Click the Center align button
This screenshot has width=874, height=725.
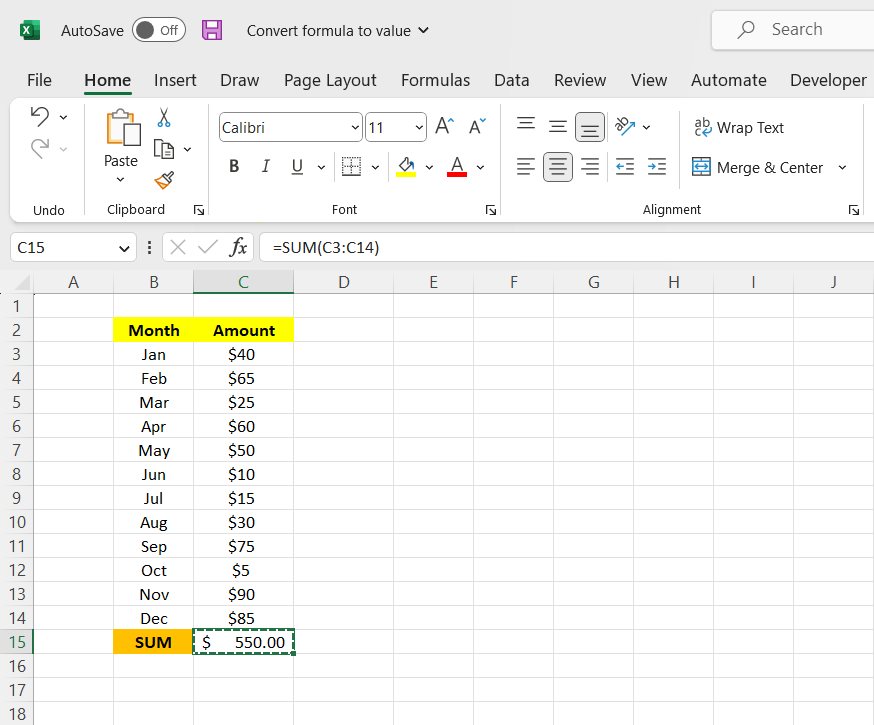(x=558, y=167)
